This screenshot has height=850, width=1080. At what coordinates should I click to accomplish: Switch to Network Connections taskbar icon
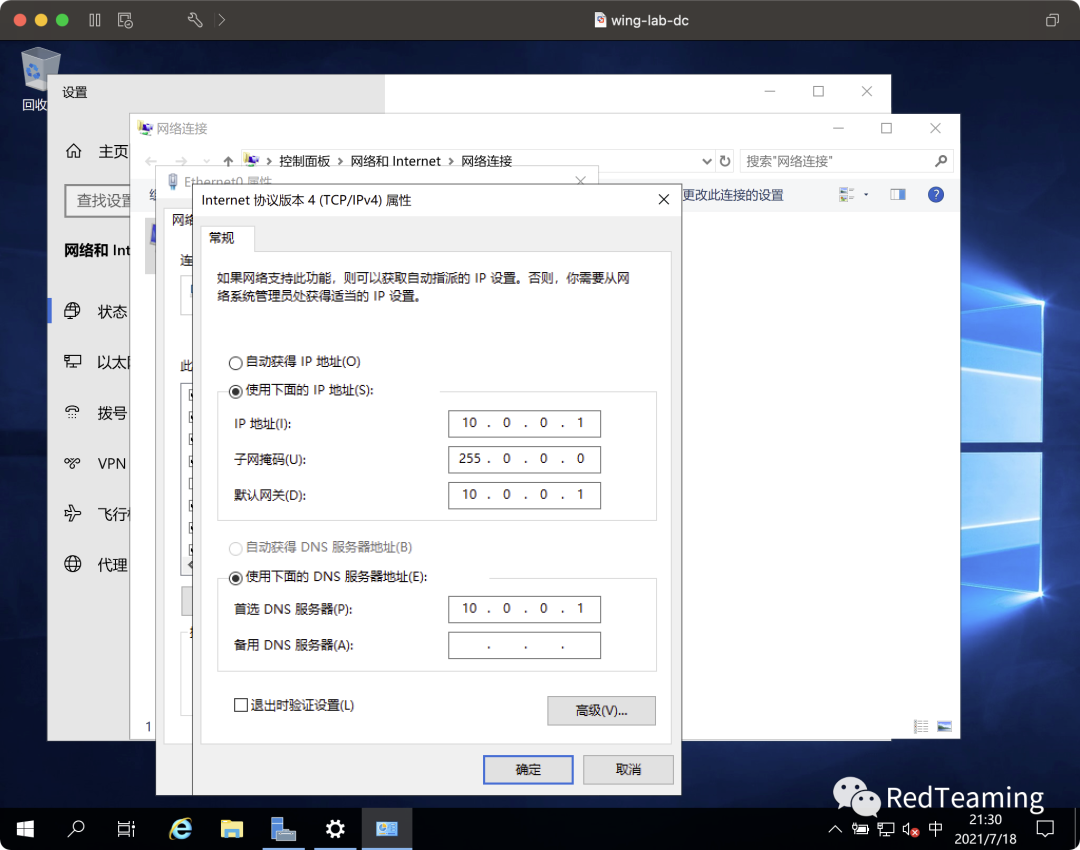pyautogui.click(x=386, y=829)
